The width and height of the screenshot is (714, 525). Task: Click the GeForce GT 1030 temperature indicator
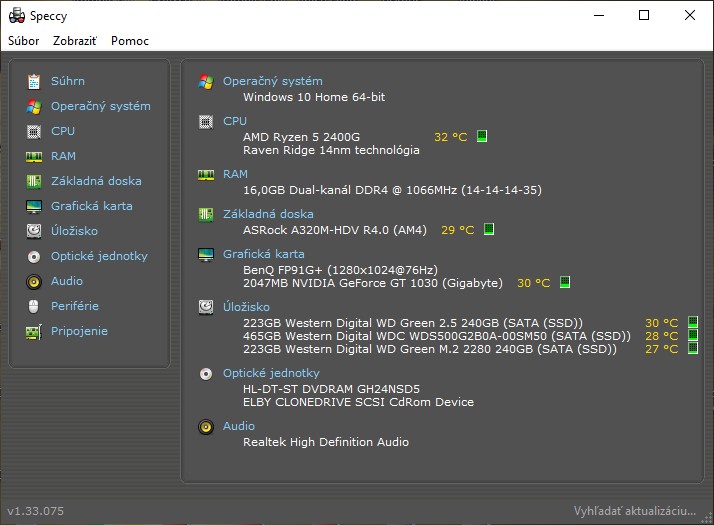click(565, 283)
